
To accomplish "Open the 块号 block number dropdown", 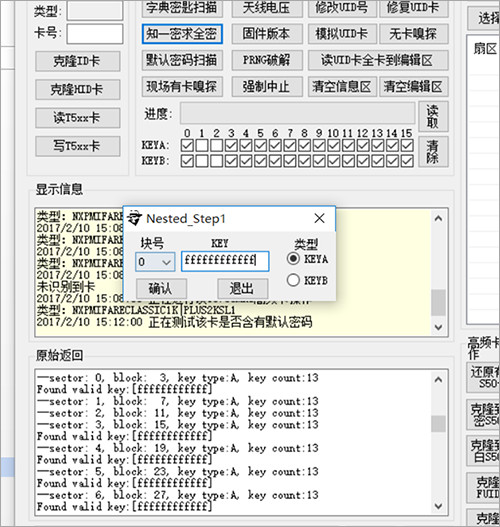I will (155, 262).
